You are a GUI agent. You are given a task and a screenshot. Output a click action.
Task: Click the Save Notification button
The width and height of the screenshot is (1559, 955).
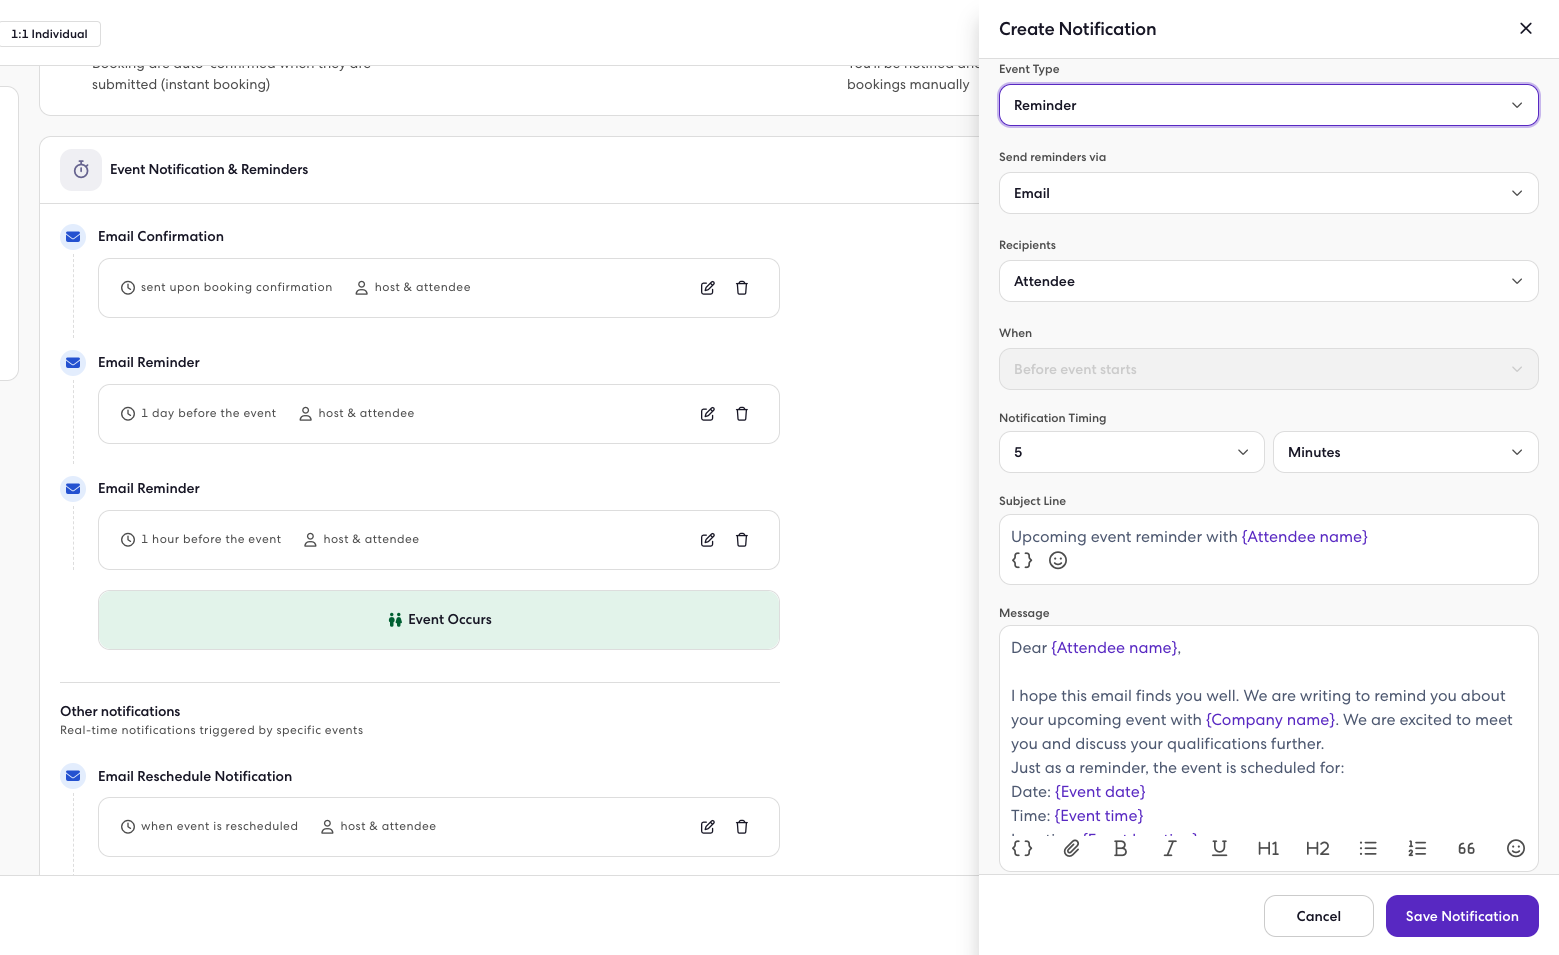pyautogui.click(x=1461, y=916)
